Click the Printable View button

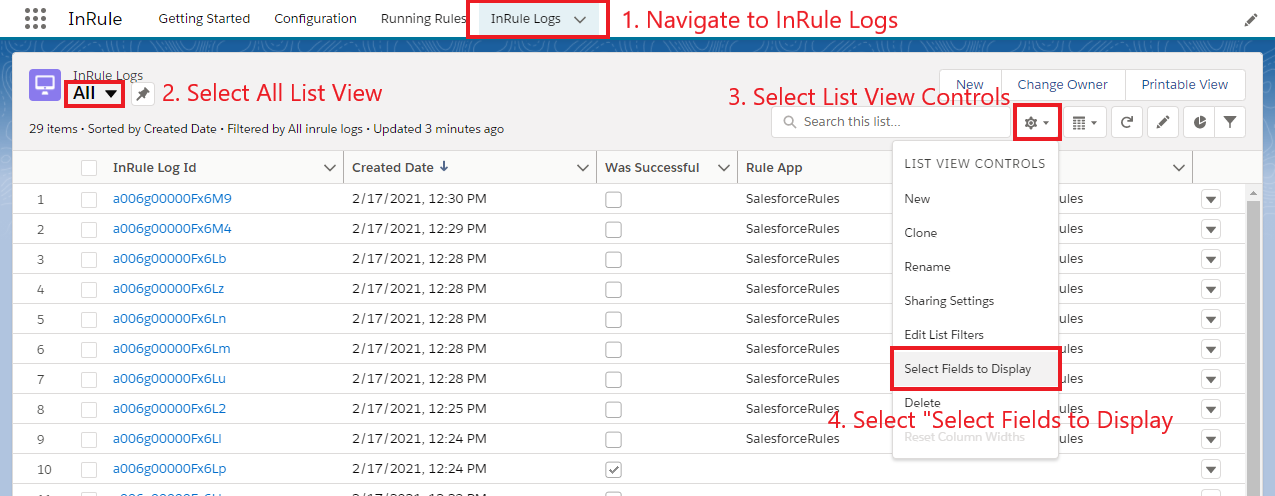(1185, 85)
